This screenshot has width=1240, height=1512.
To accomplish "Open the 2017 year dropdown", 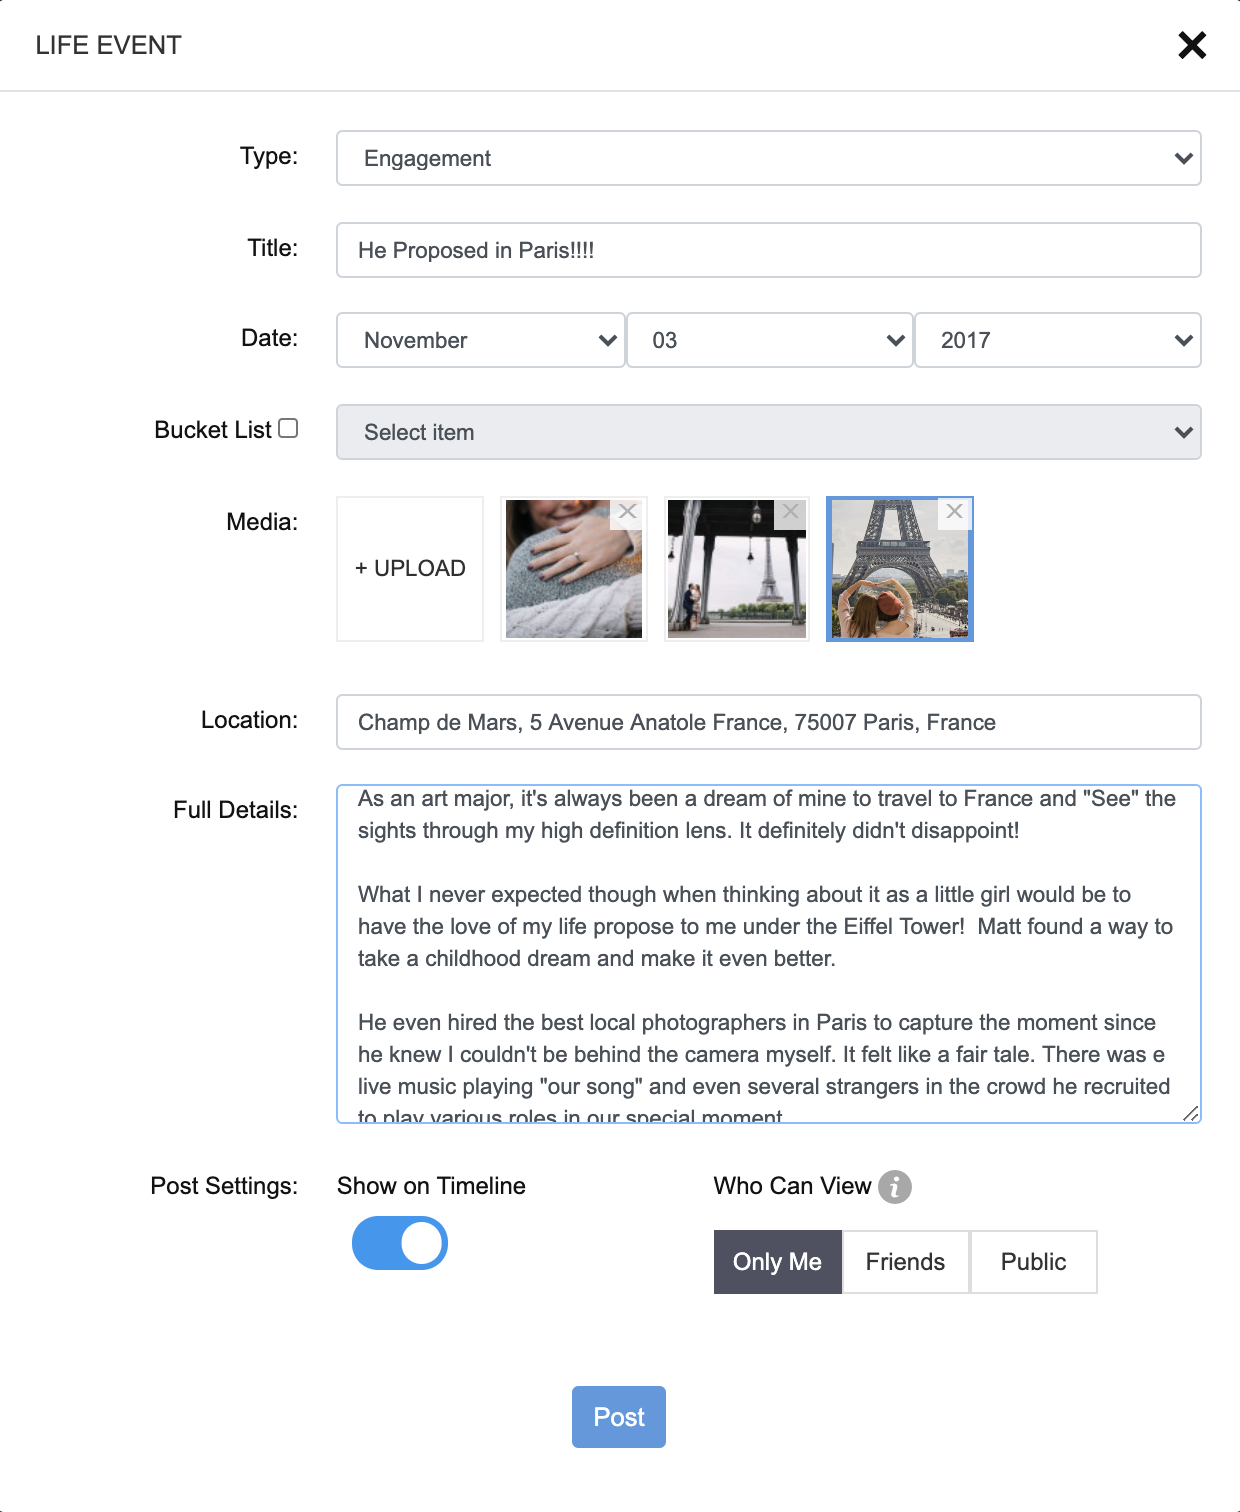I will click(1057, 340).
